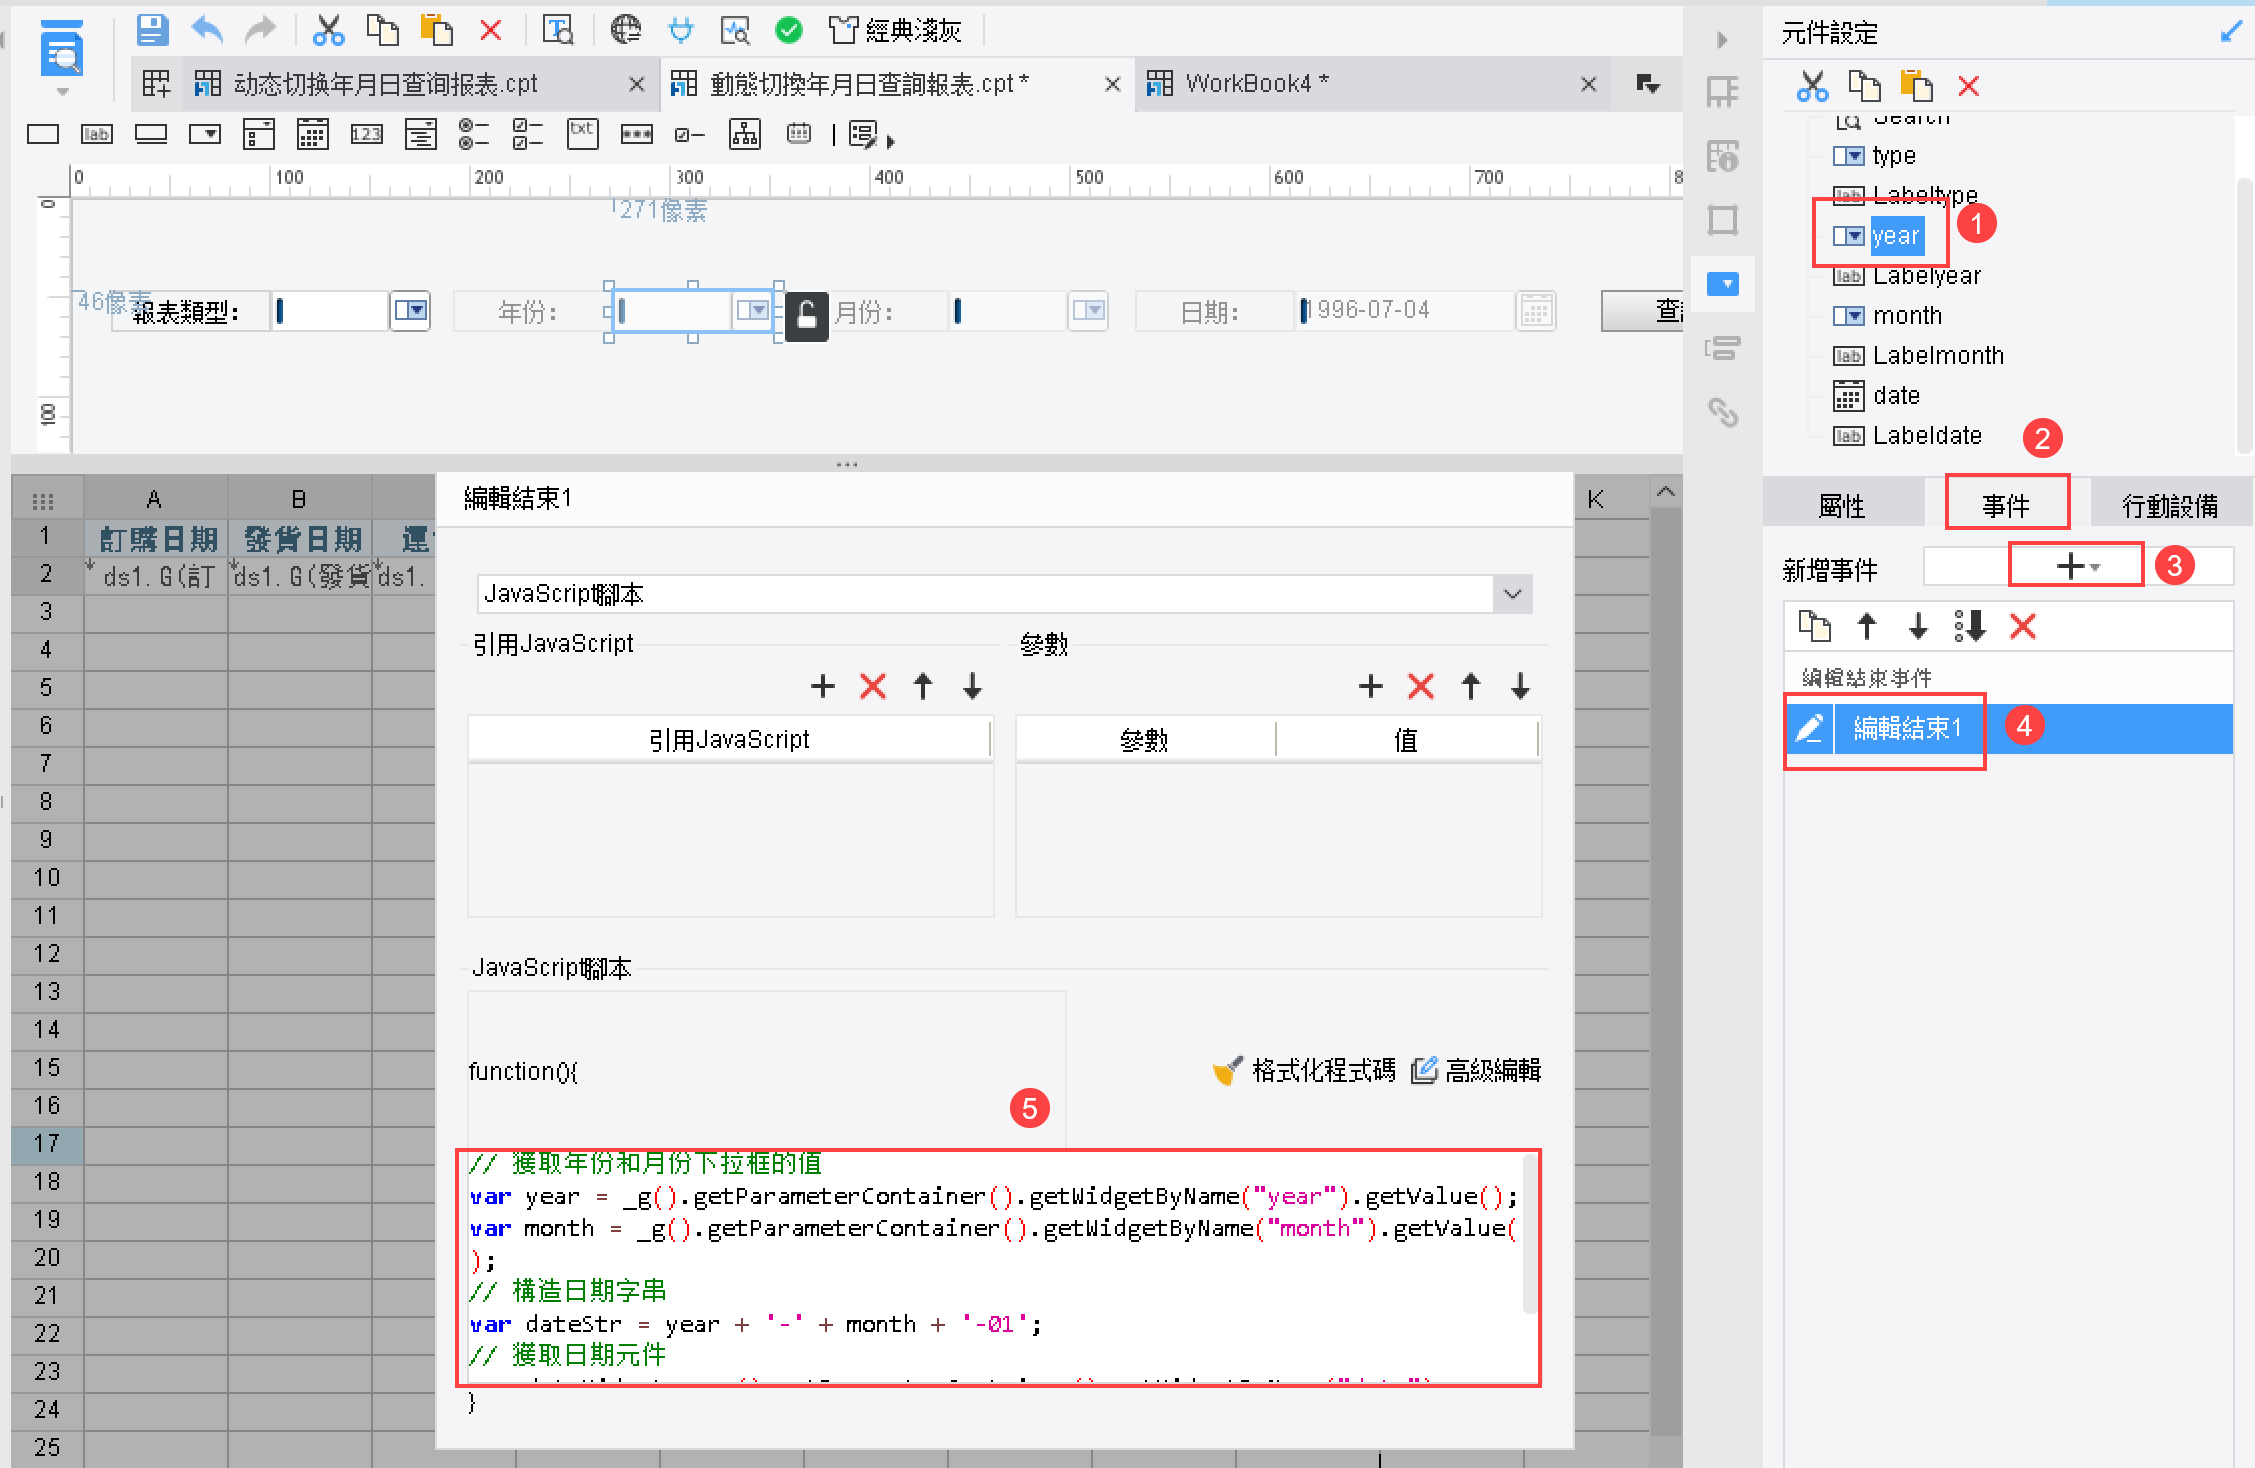Click the green checkmark icon in toolbar
Screen dimensions: 2255x1468
[x=789, y=31]
